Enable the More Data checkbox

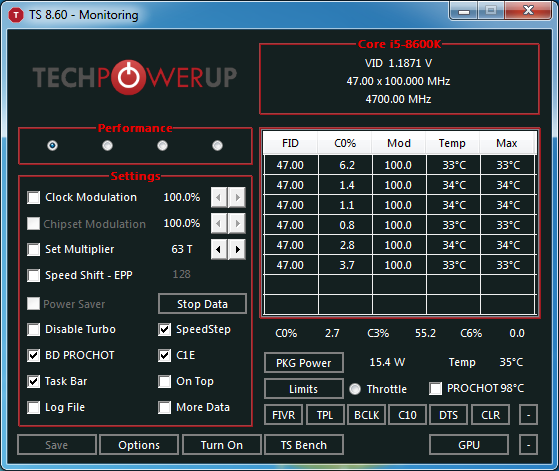[x=164, y=407]
